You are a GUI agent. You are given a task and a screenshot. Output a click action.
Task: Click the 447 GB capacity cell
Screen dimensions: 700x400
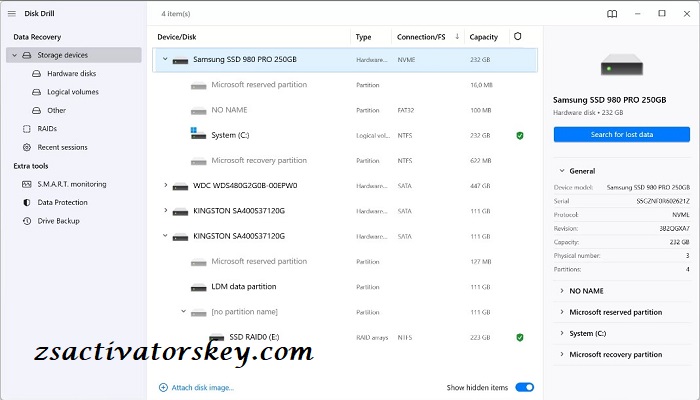[x=480, y=186]
